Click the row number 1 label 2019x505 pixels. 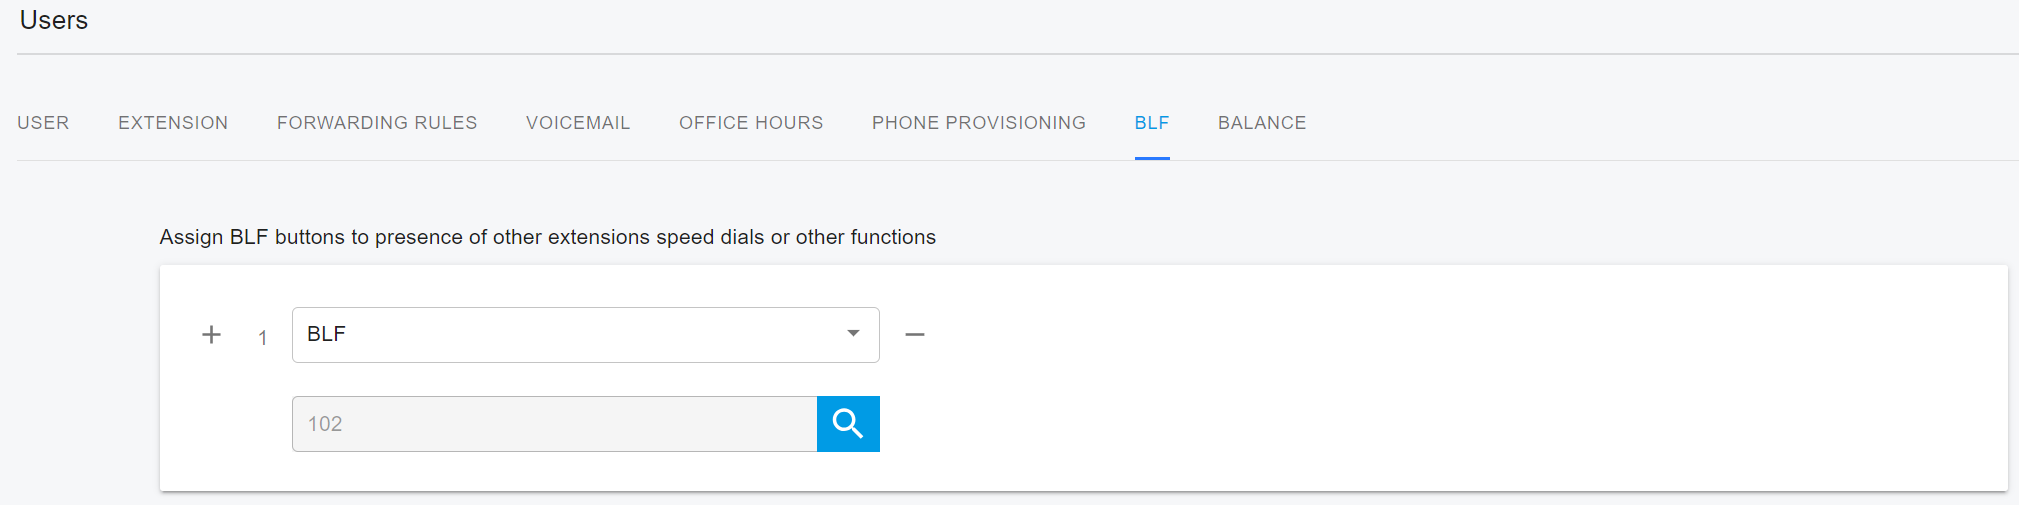263,338
